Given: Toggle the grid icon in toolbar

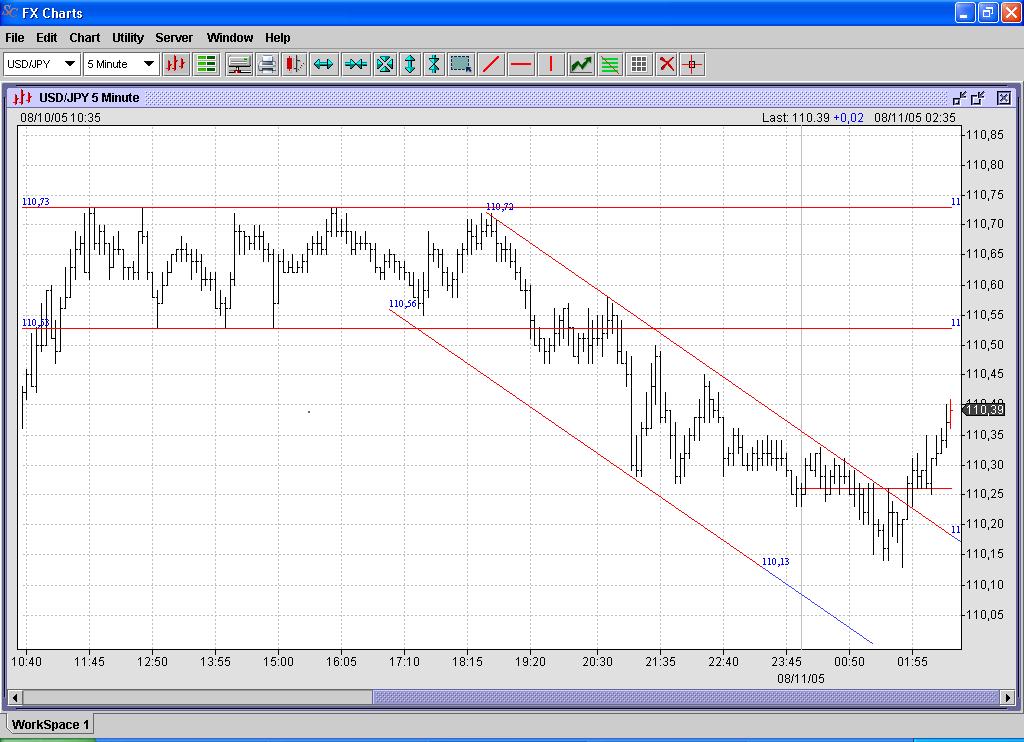Looking at the screenshot, I should click(x=639, y=64).
